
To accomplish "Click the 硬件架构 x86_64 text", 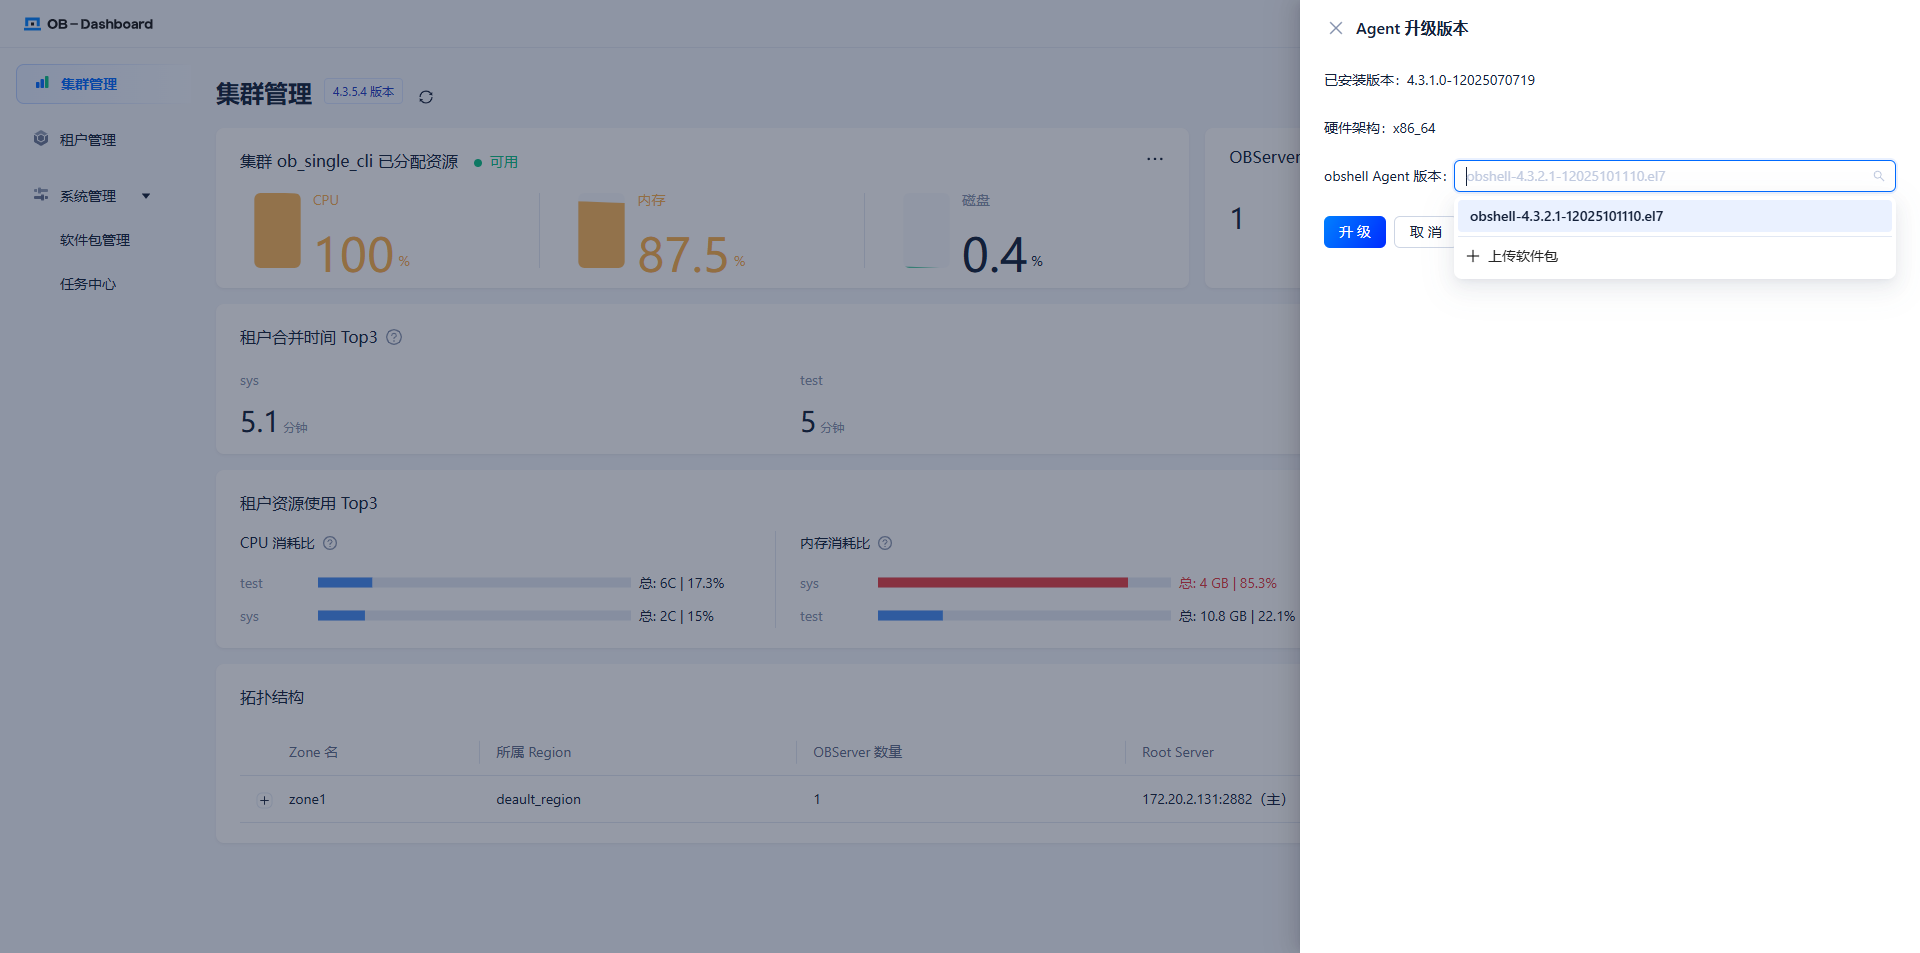I will click(1380, 128).
